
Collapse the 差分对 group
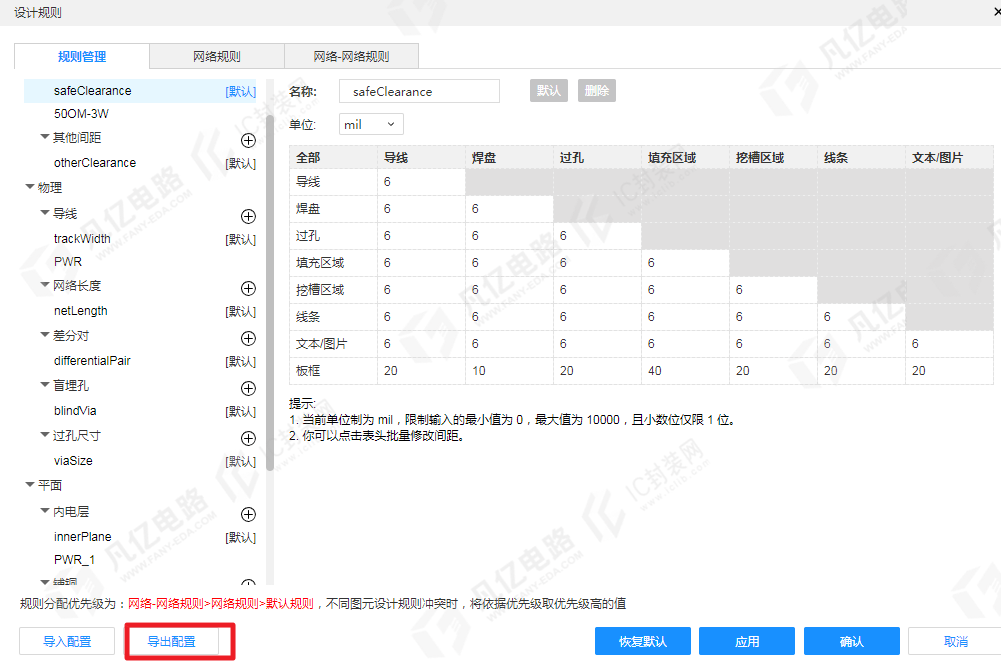(x=45, y=334)
